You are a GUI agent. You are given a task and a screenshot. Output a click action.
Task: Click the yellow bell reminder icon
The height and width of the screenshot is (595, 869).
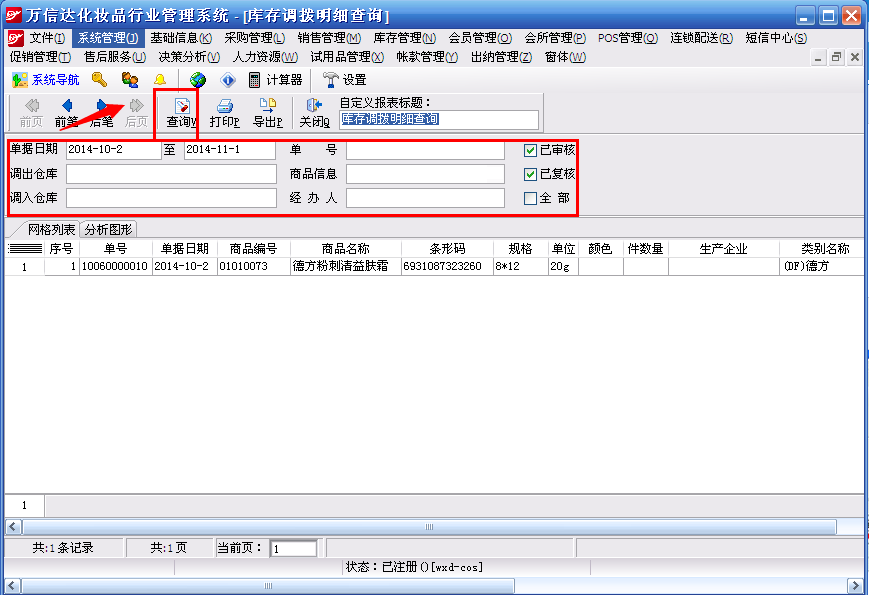coord(160,80)
